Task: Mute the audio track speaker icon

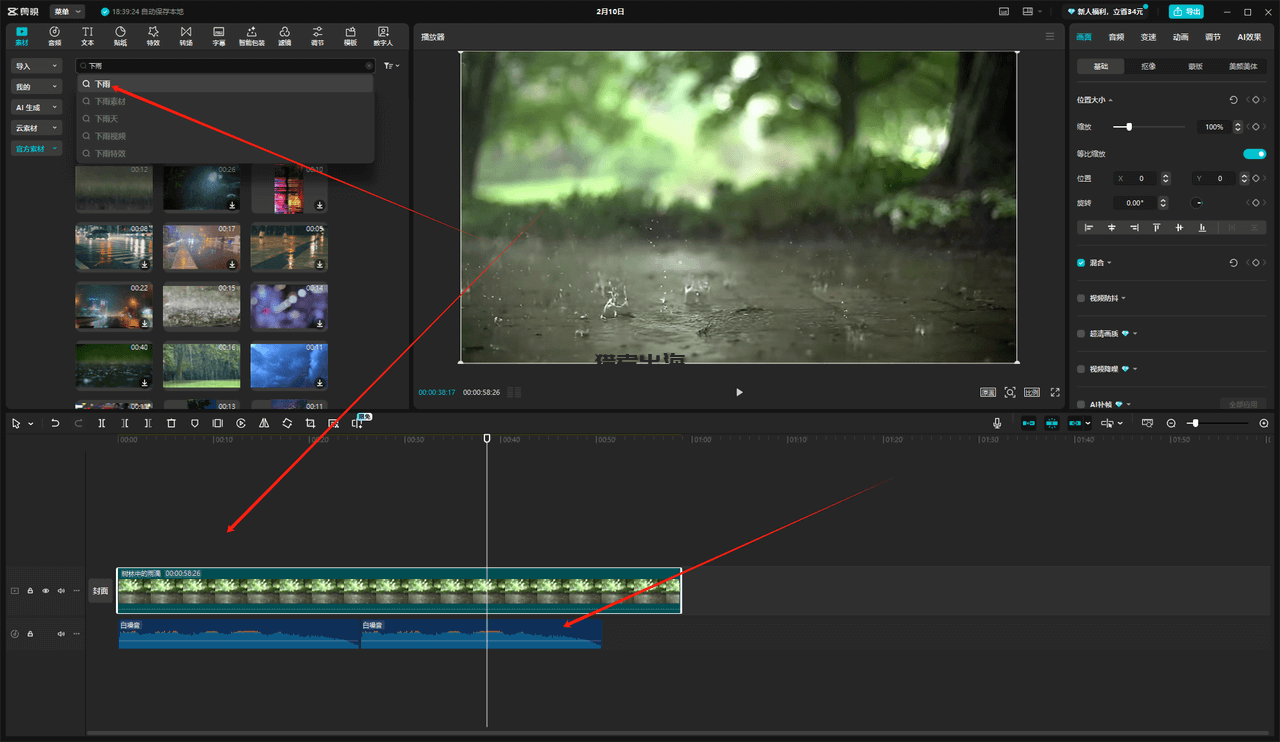Action: pos(60,634)
